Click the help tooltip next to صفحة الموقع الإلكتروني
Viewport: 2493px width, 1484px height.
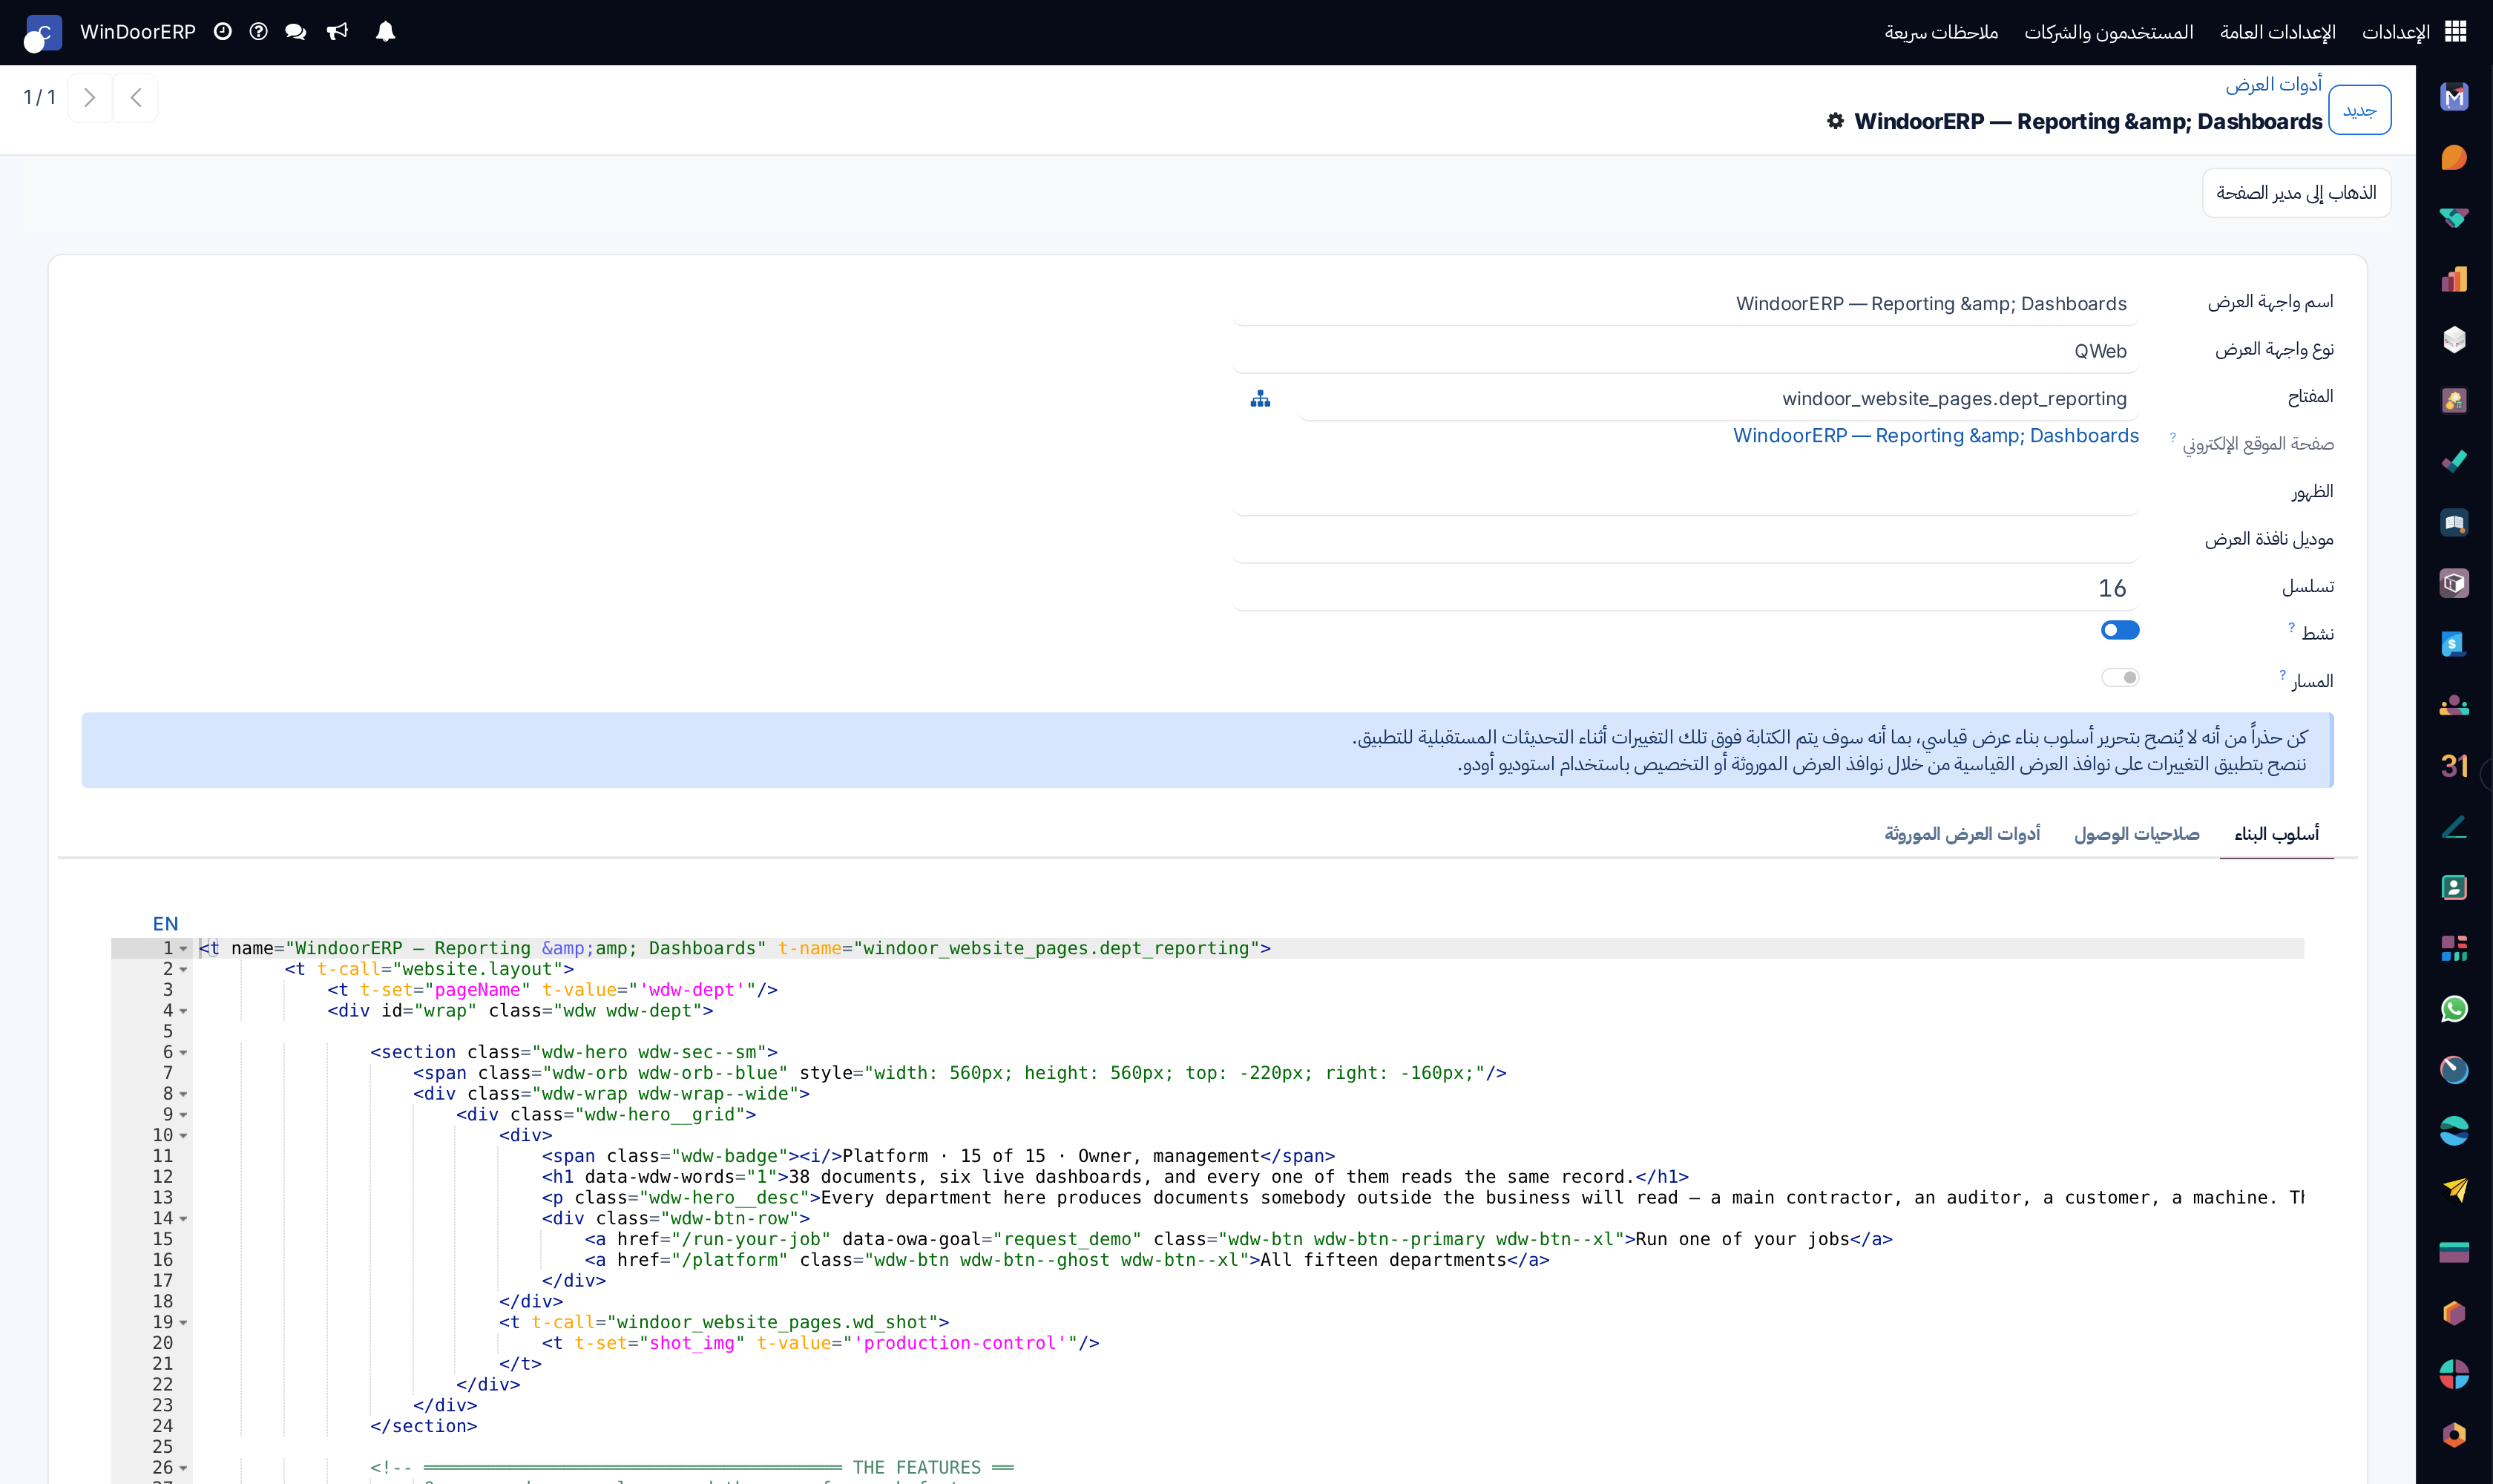pyautogui.click(x=2173, y=437)
